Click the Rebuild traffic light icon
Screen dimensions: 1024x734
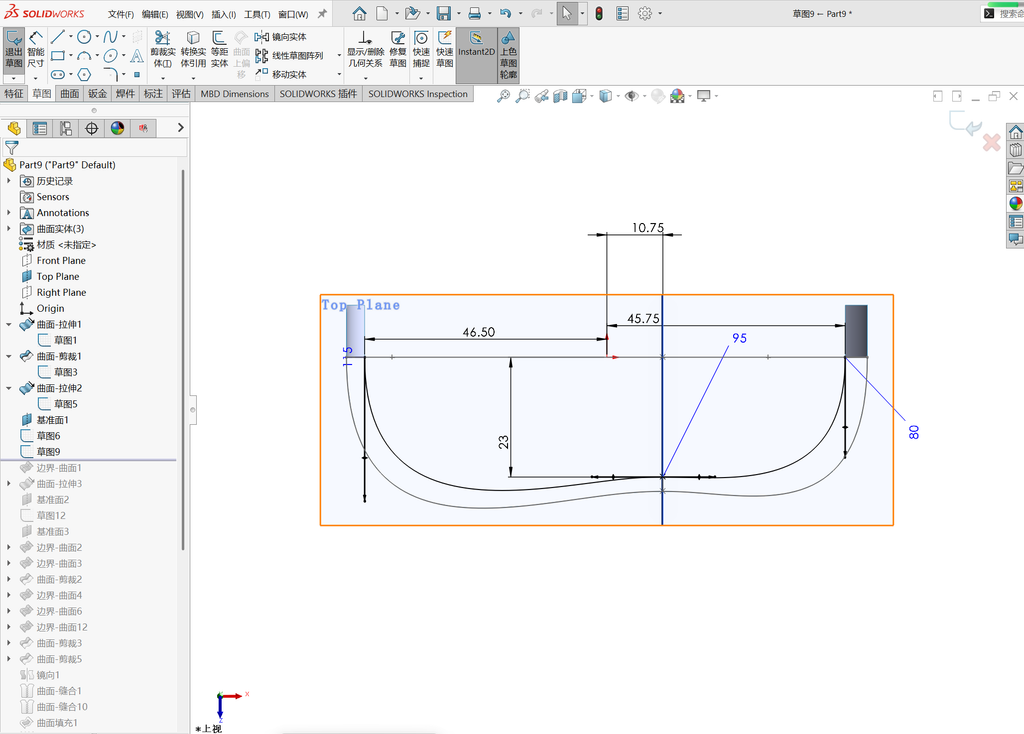pos(599,13)
